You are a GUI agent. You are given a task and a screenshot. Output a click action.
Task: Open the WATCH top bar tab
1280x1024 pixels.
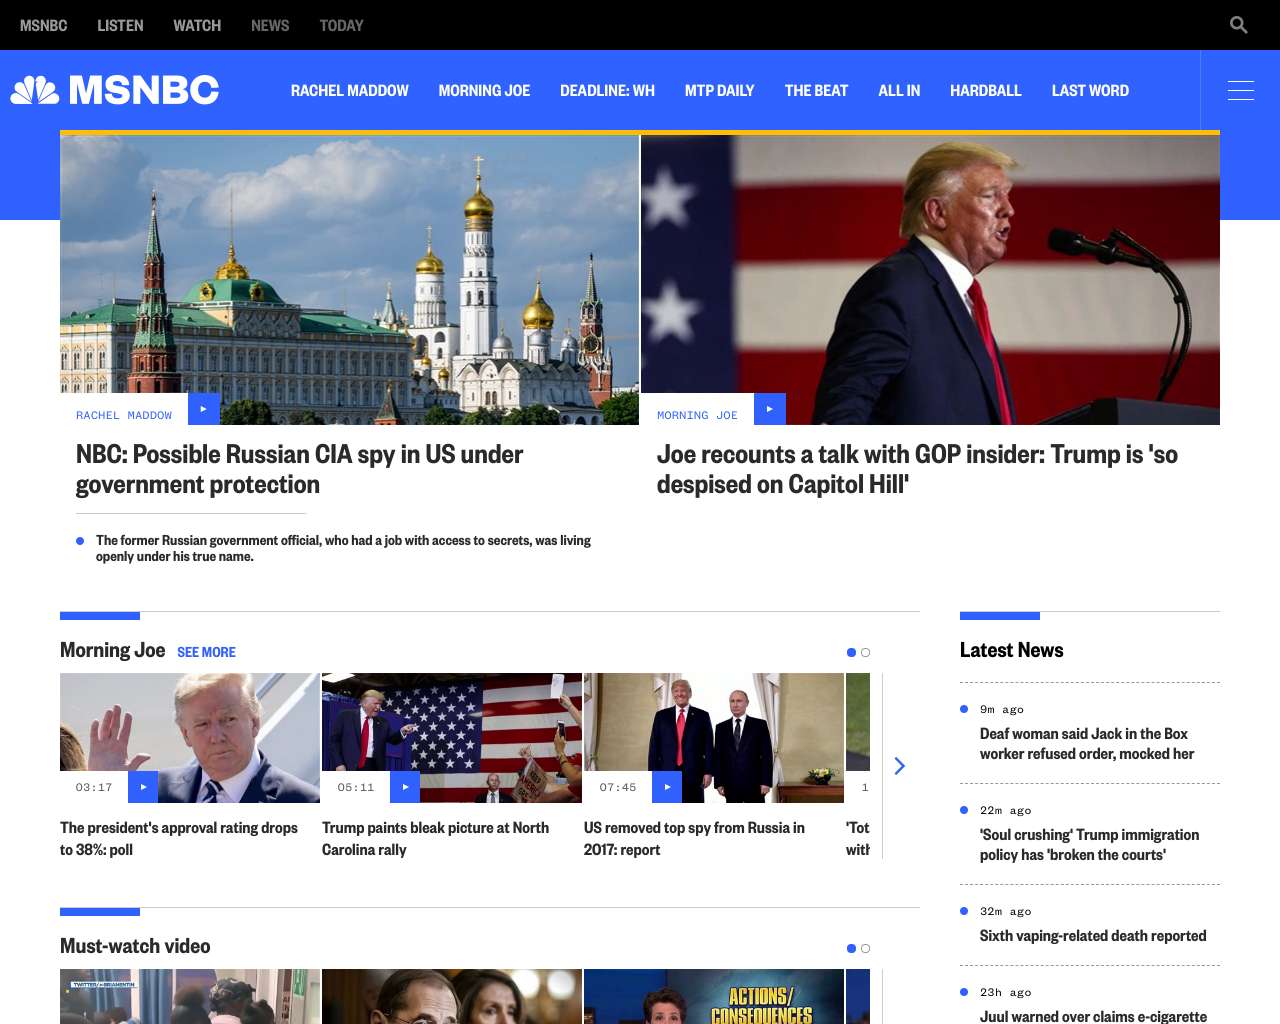pyautogui.click(x=197, y=25)
